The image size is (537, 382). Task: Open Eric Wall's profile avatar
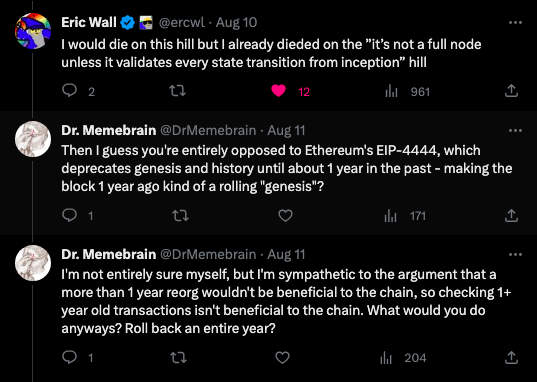pyautogui.click(x=33, y=31)
